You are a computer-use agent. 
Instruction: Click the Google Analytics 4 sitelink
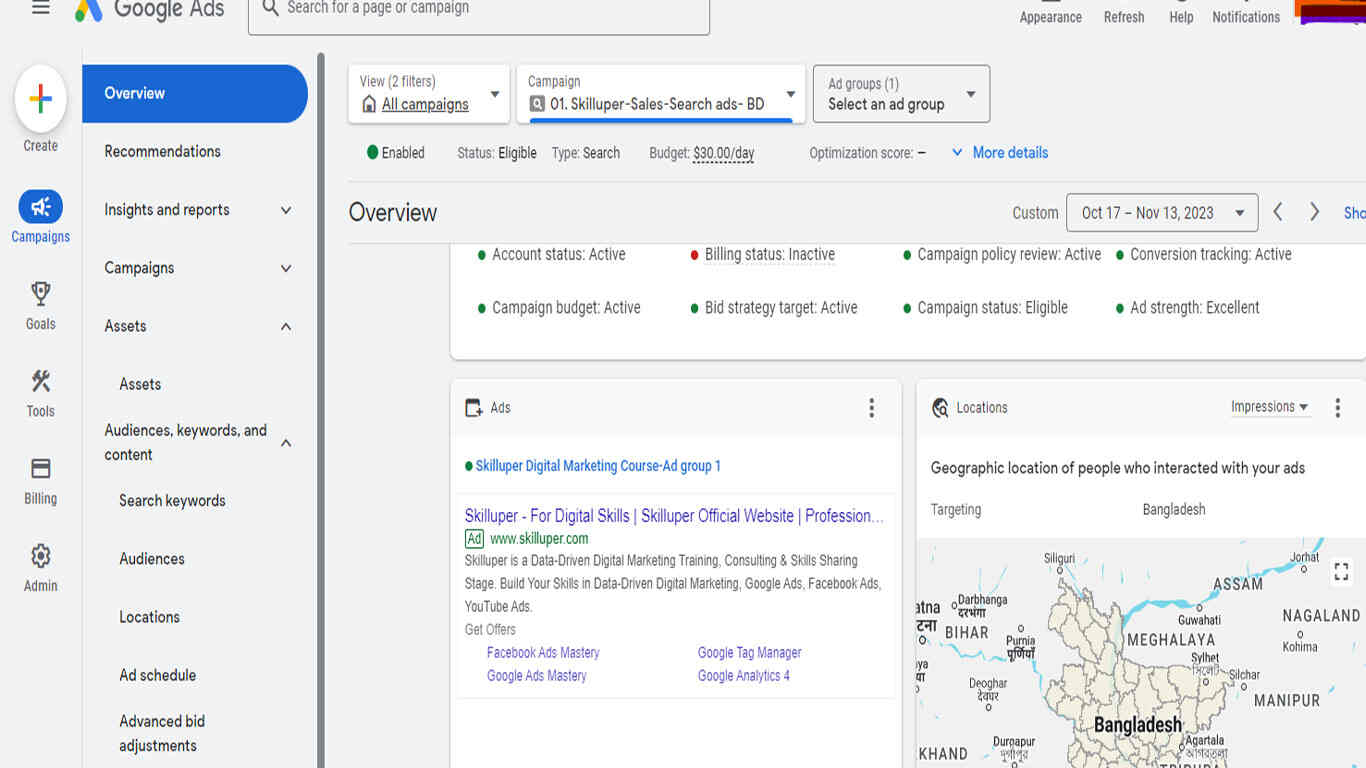(x=743, y=676)
